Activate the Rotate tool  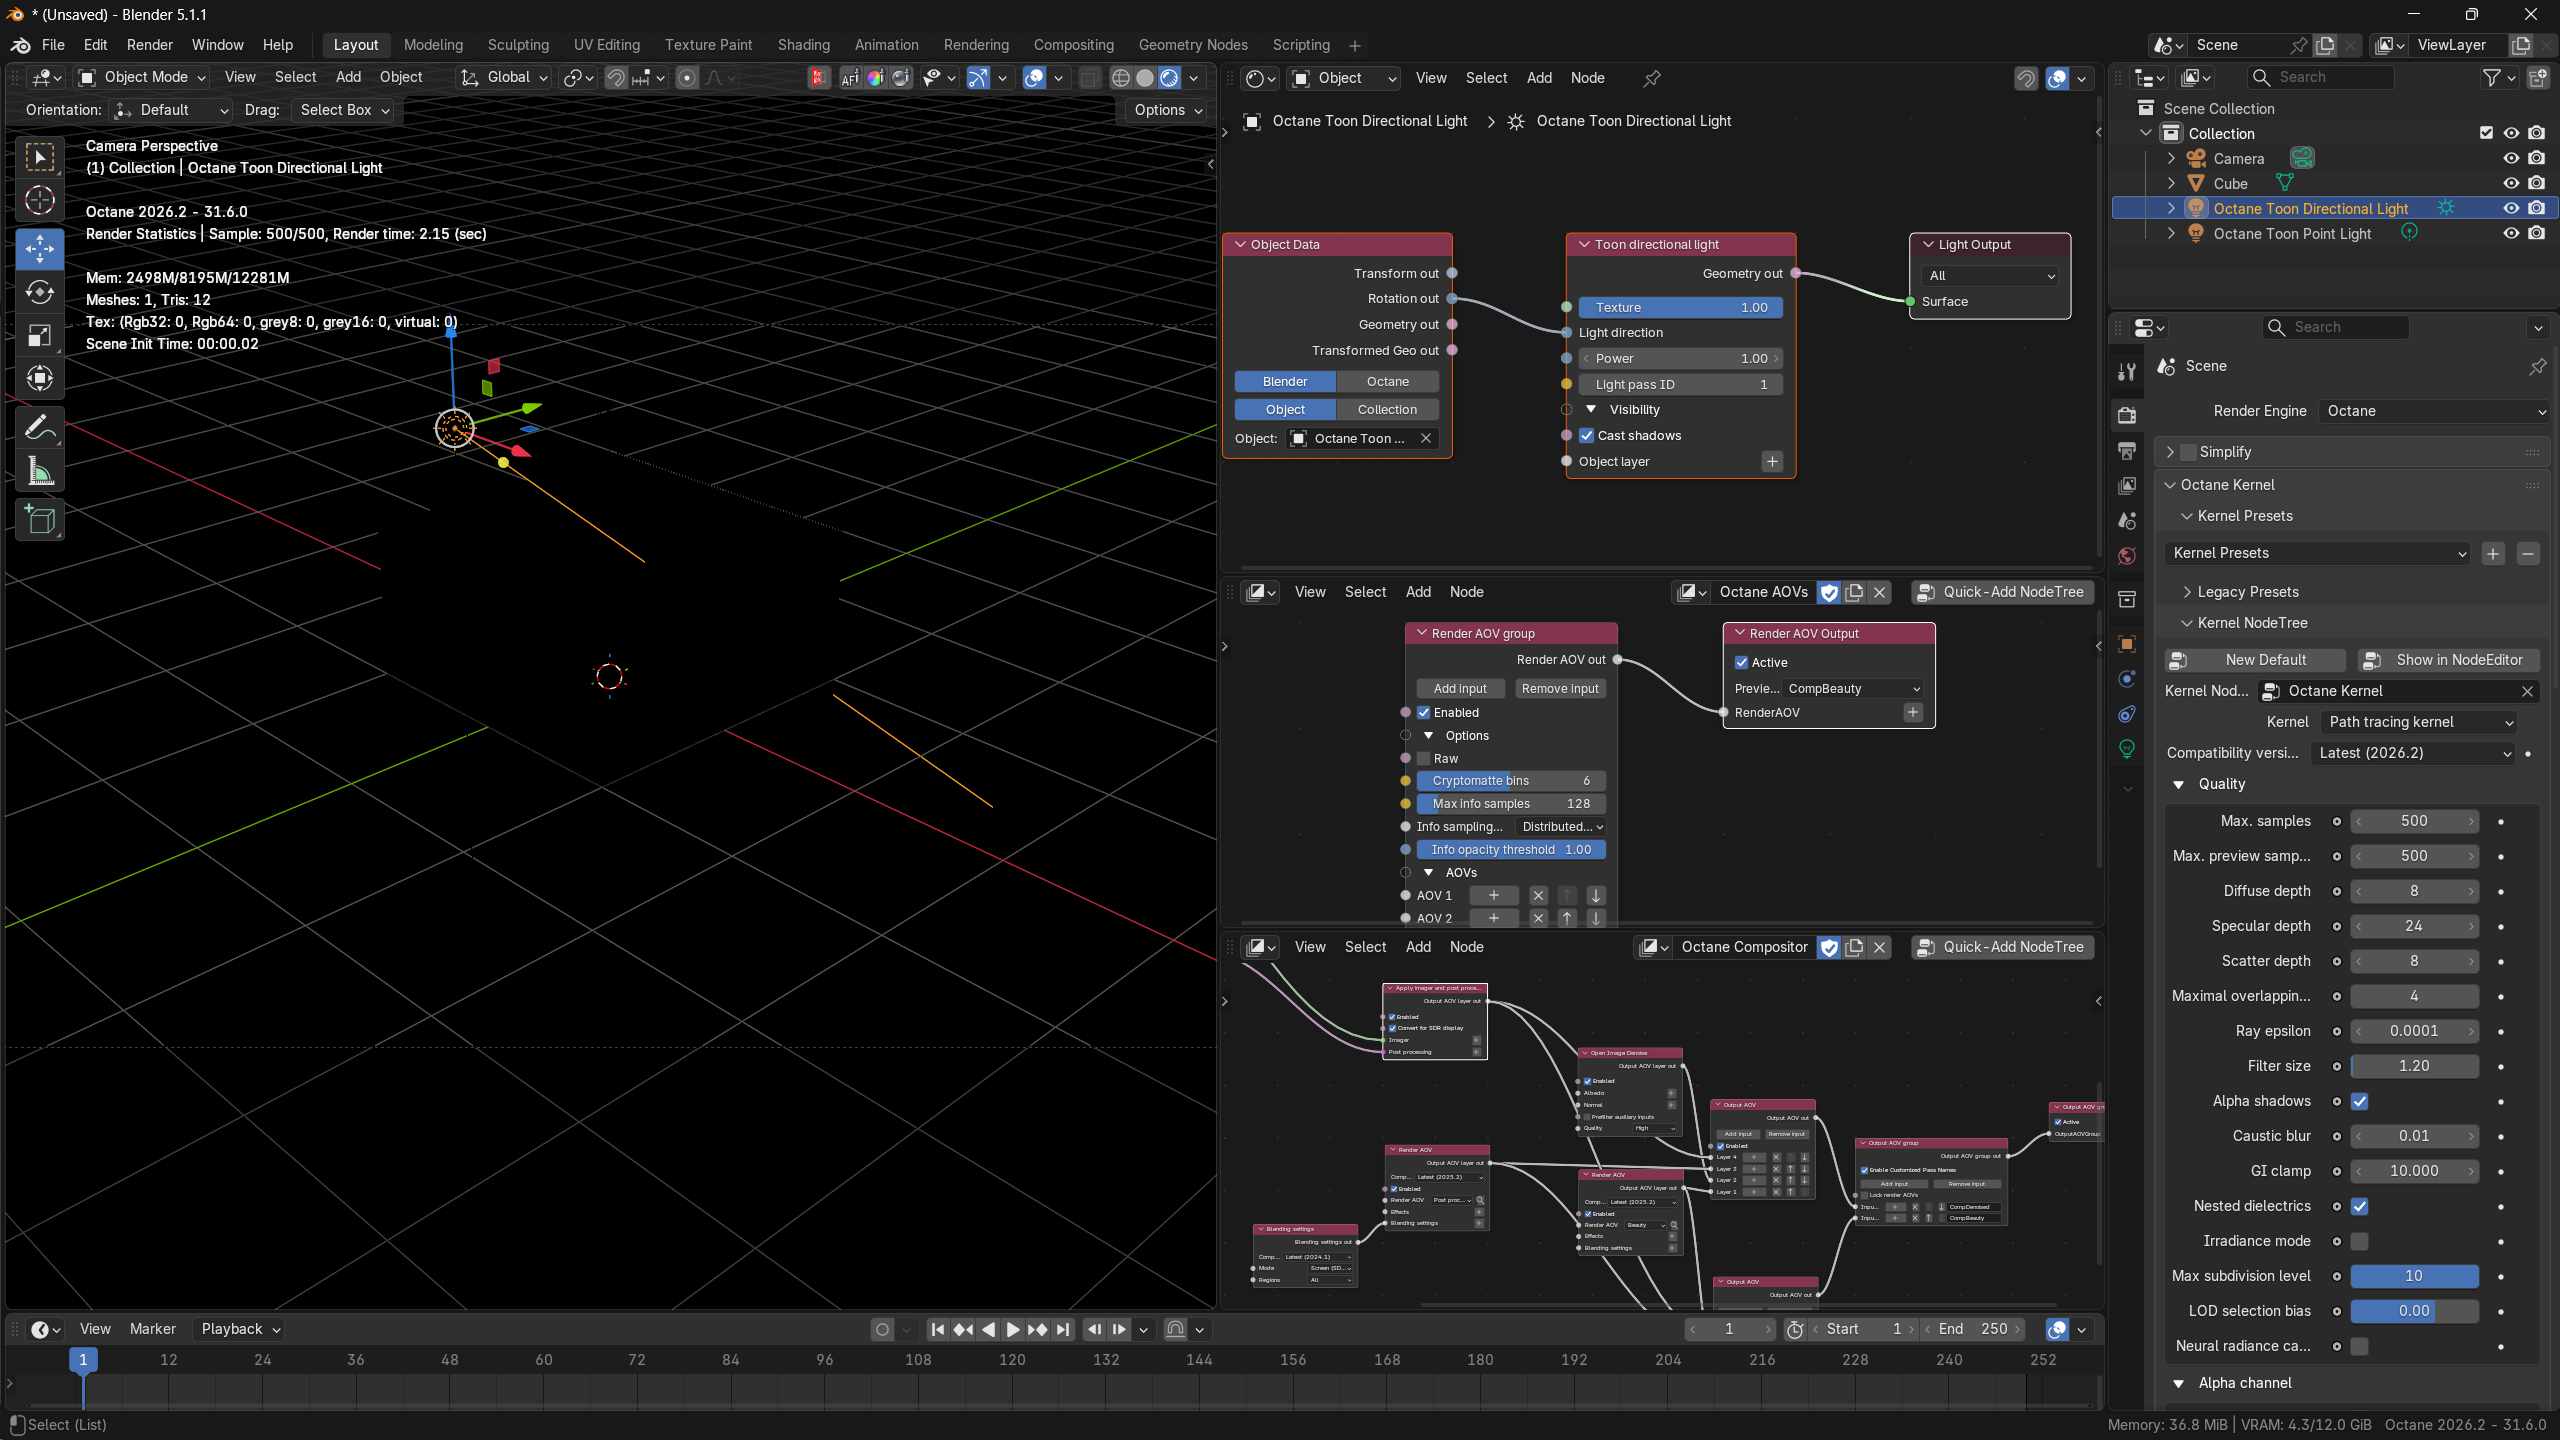[40, 292]
